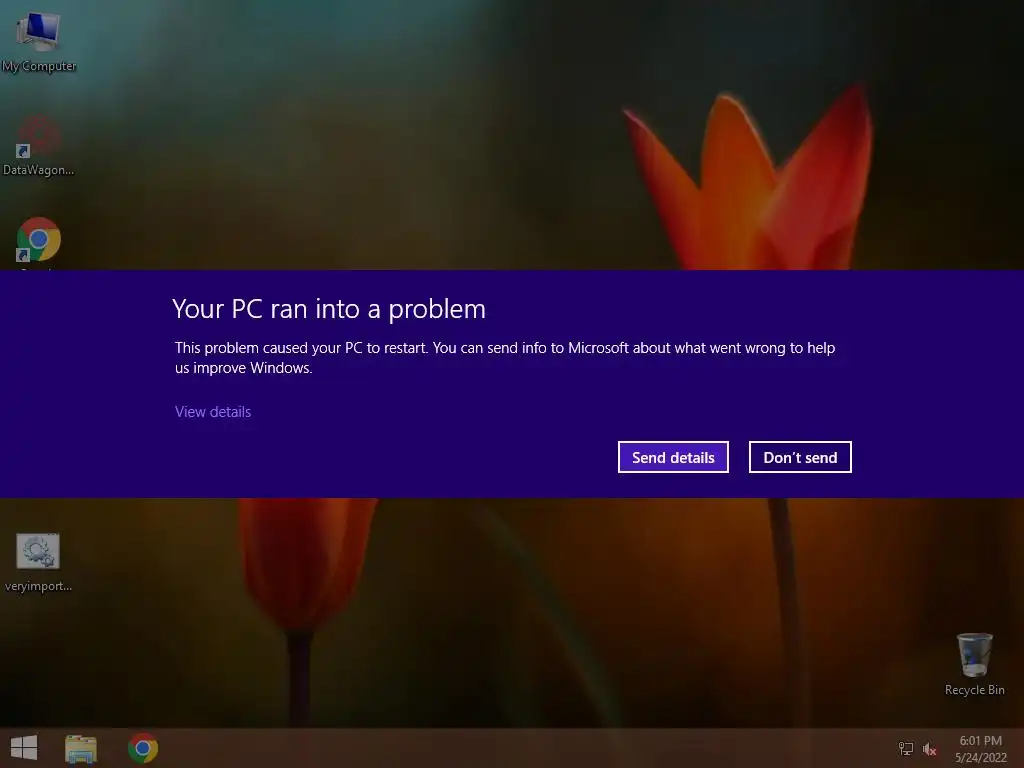Open the My Computer desktop icon
This screenshot has width=1024, height=768.
pos(39,42)
